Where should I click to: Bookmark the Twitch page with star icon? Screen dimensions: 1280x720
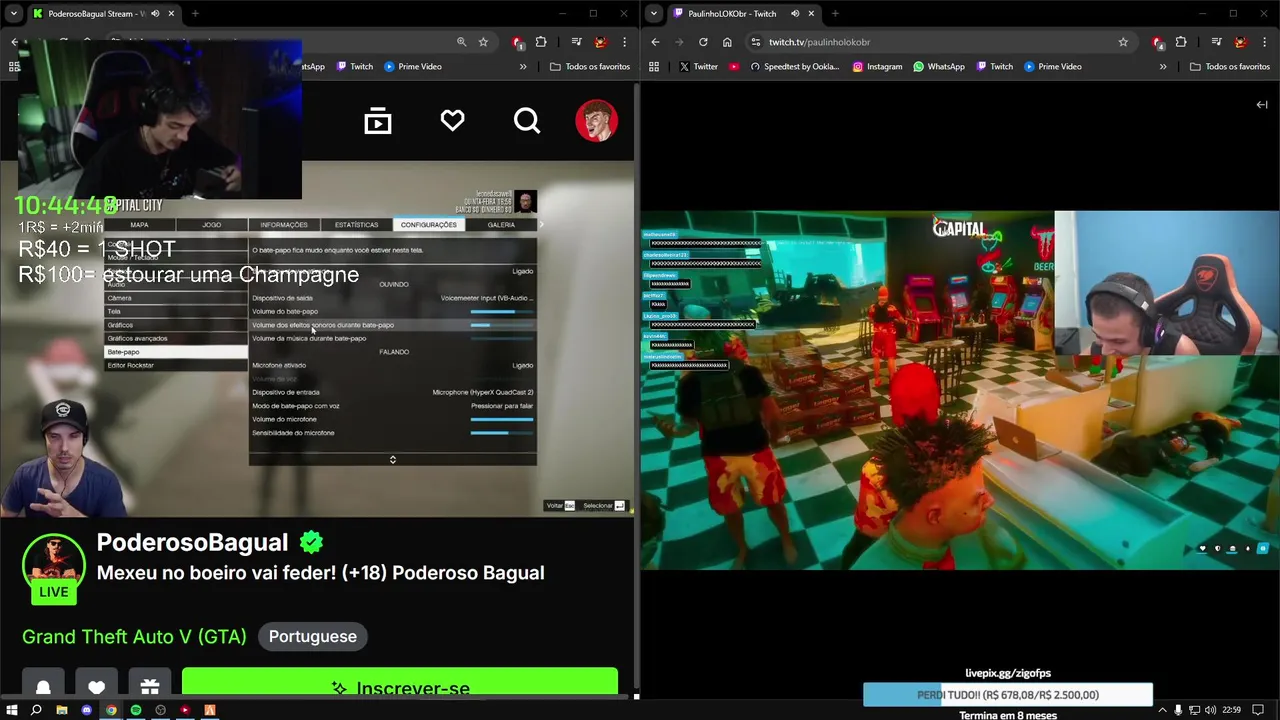1123,42
